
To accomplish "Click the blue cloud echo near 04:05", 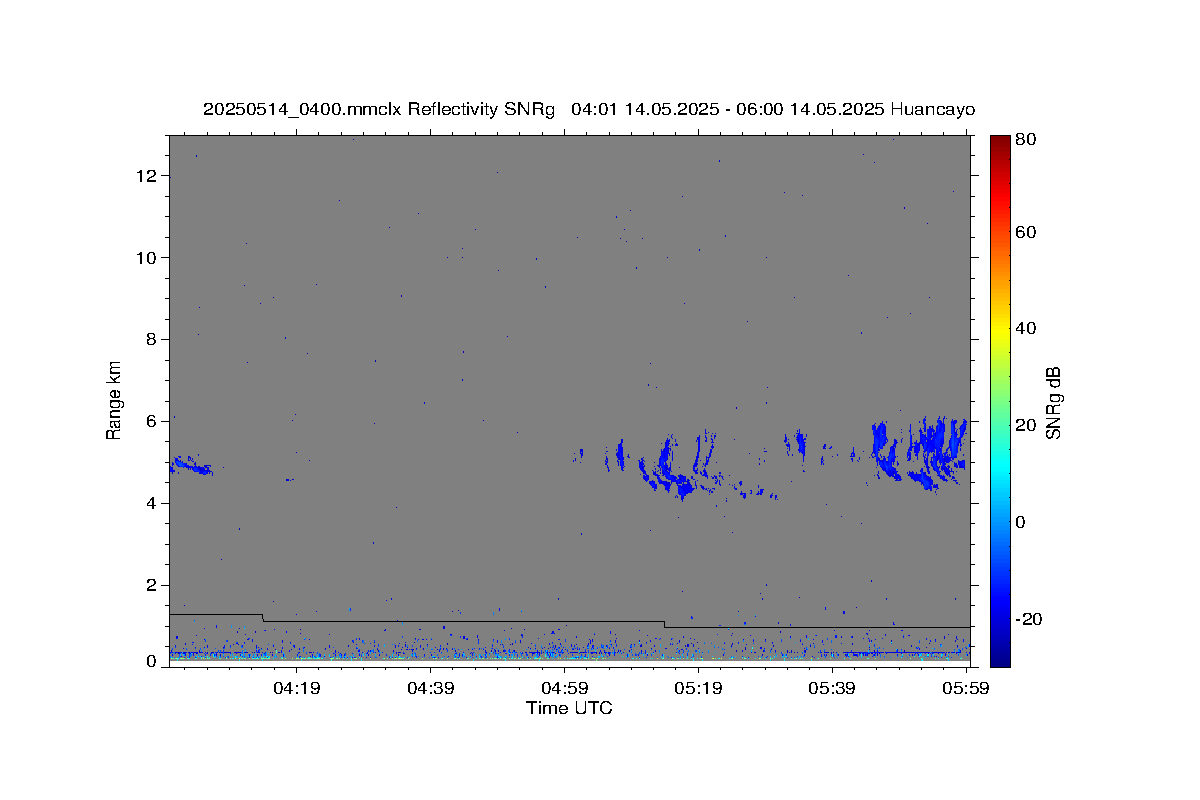I will [x=190, y=465].
